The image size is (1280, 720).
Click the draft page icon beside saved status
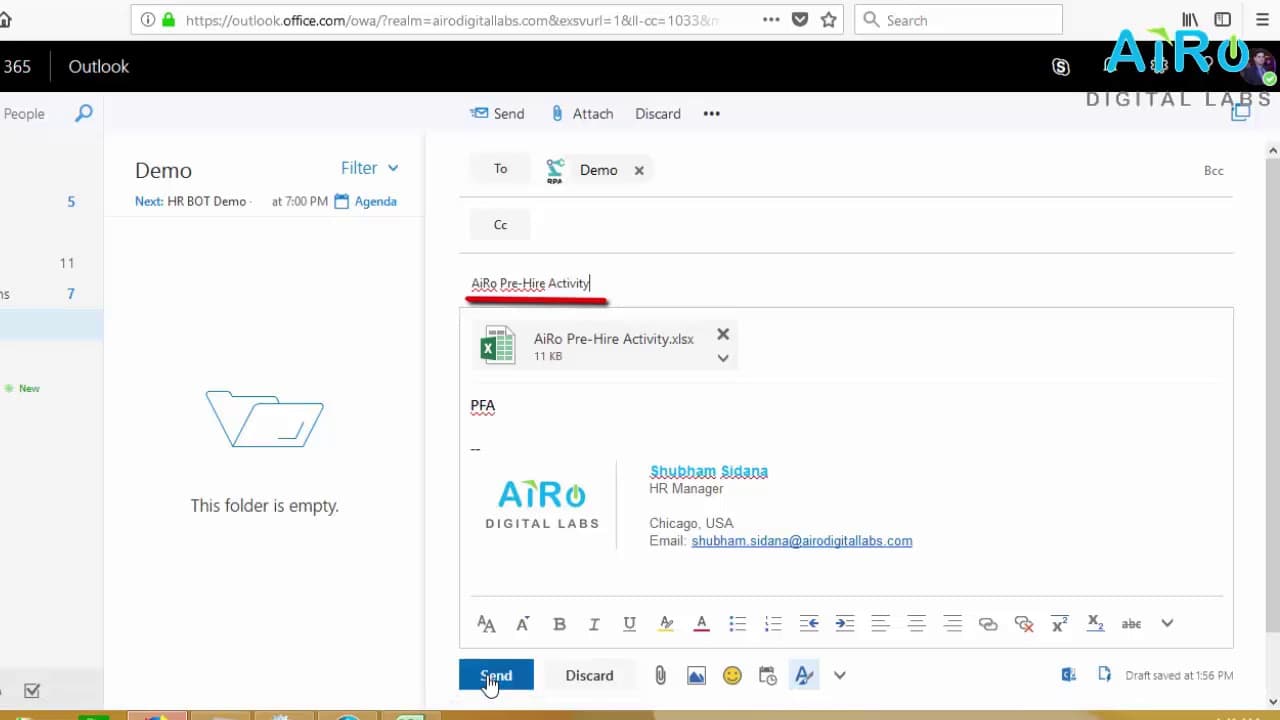click(x=1104, y=675)
